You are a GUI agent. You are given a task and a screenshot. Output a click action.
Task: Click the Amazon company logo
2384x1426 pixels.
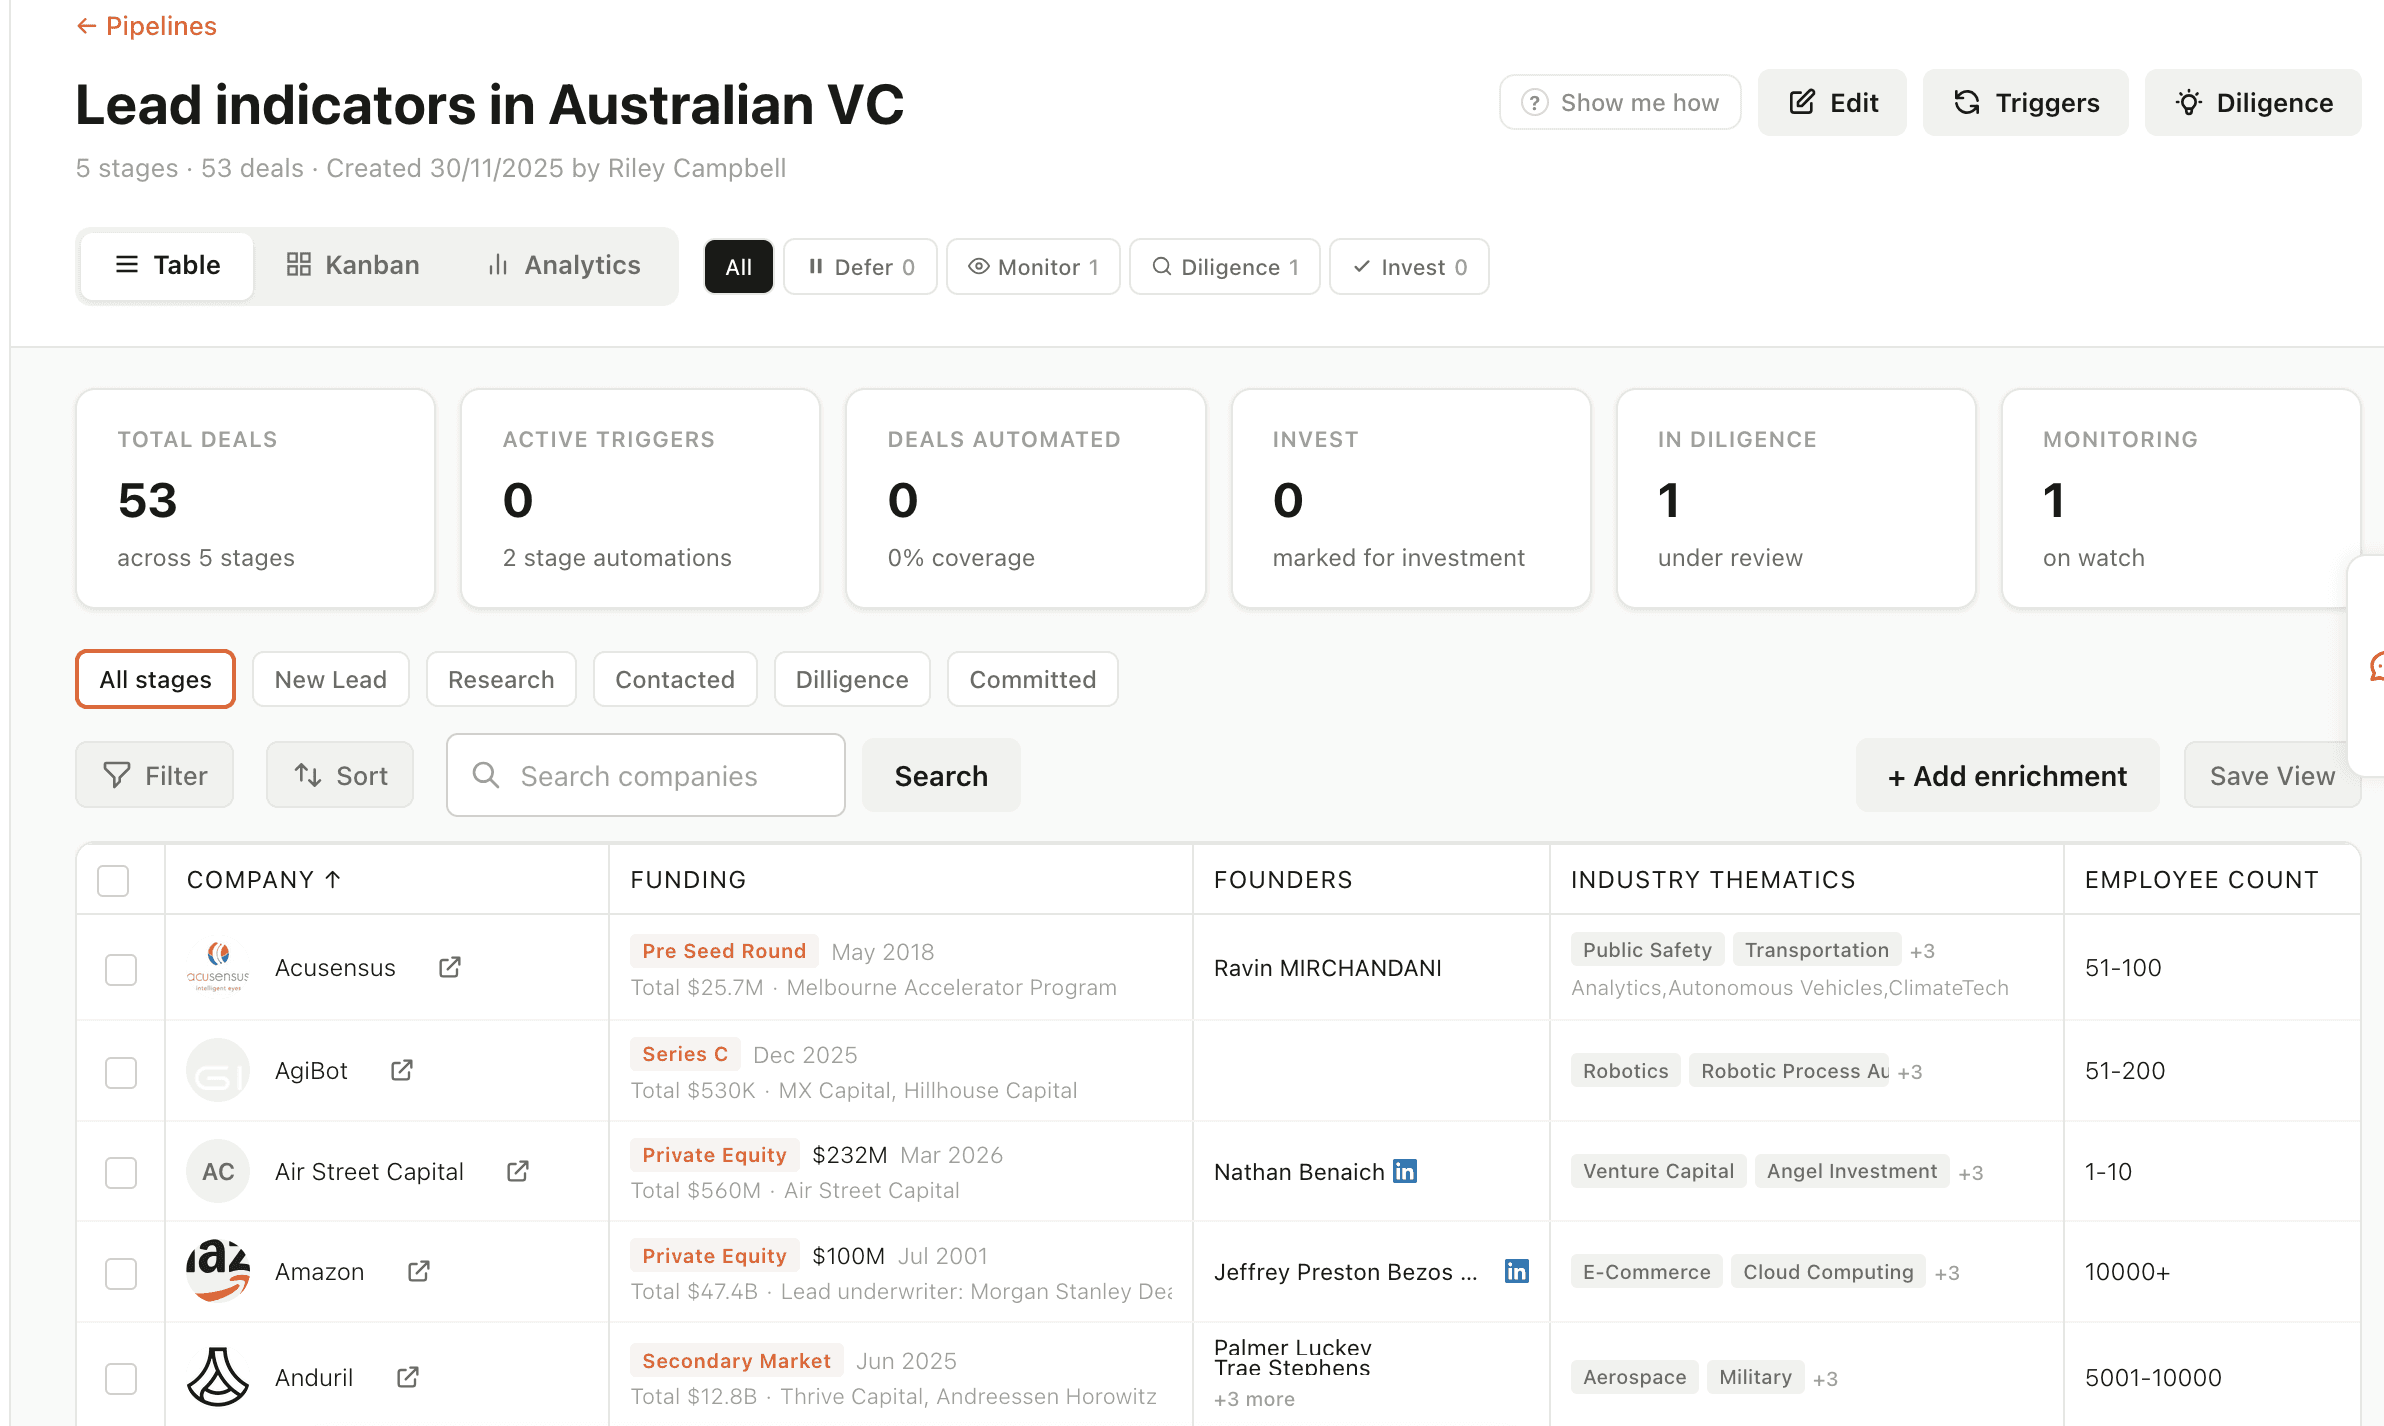[x=218, y=1271]
